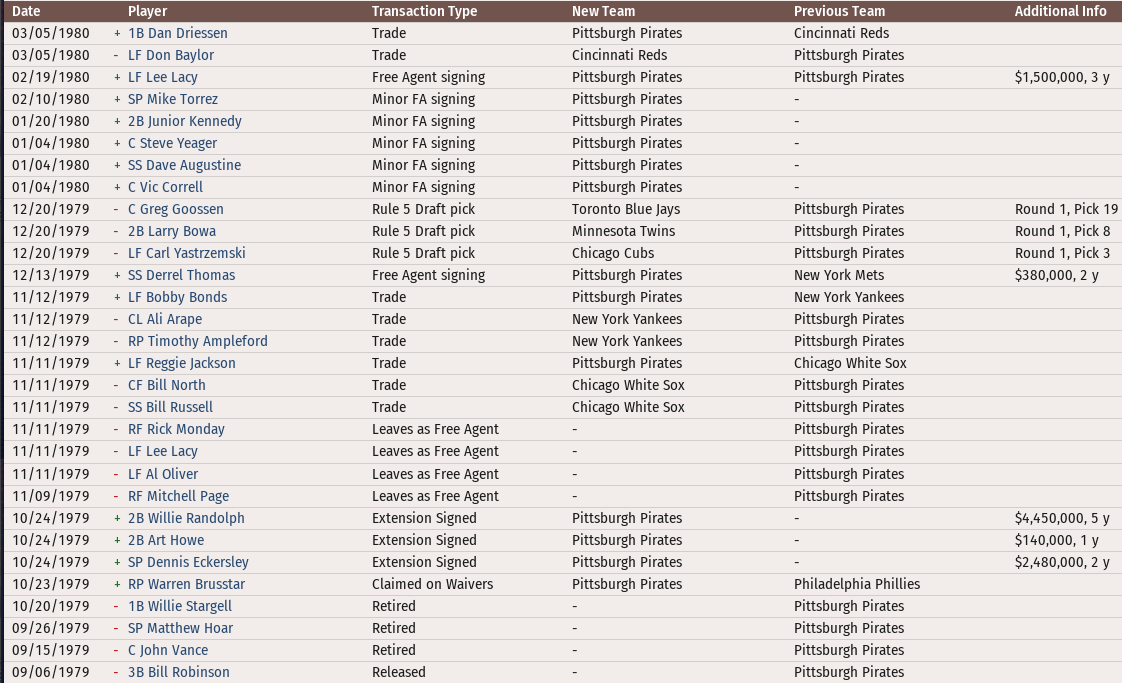The height and width of the screenshot is (686, 1122).
Task: Select the date '10/20/1979'
Action: point(51,607)
